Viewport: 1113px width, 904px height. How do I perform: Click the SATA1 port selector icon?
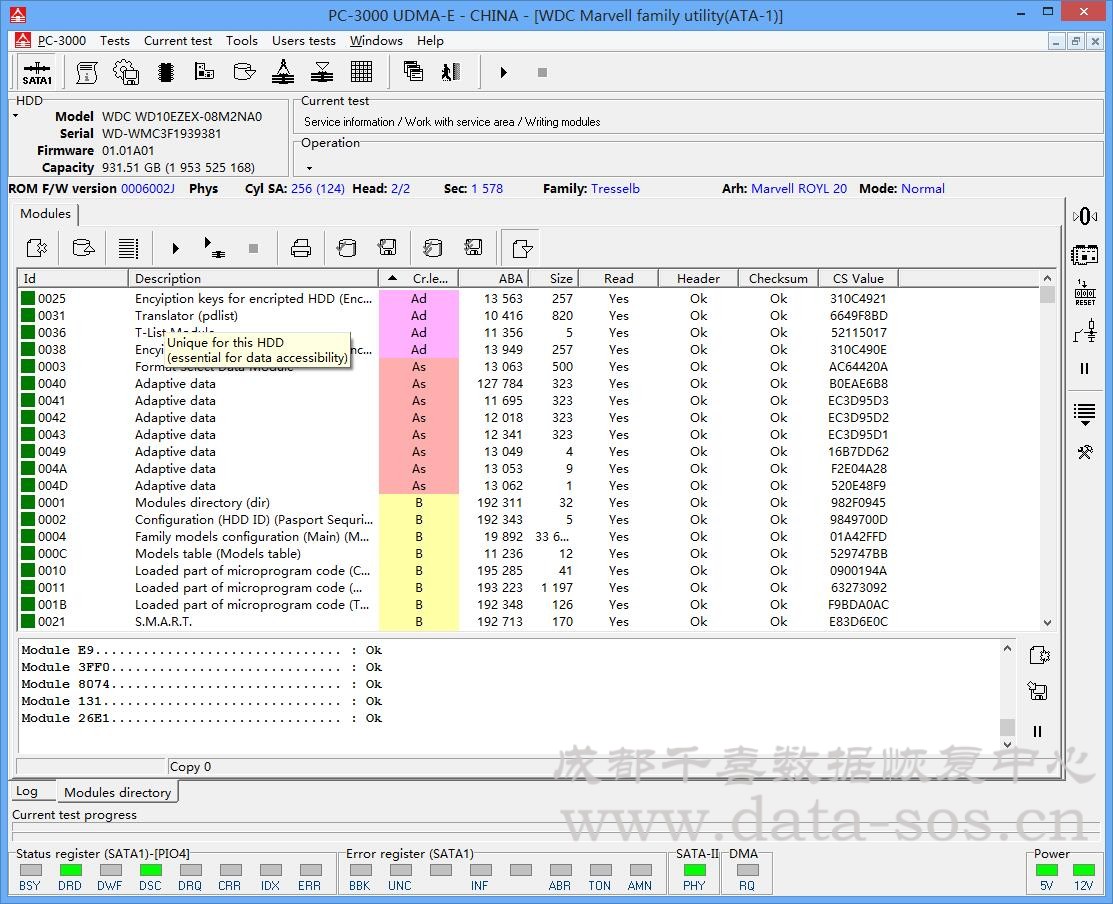[37, 73]
